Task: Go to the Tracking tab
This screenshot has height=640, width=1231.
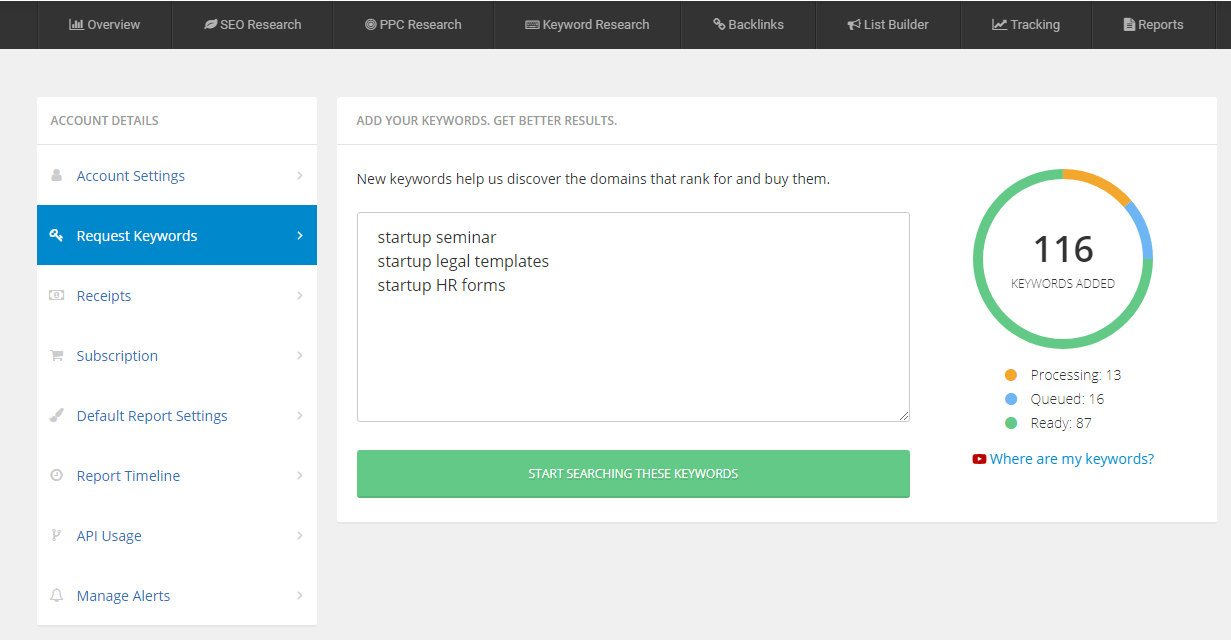Action: tap(1026, 24)
